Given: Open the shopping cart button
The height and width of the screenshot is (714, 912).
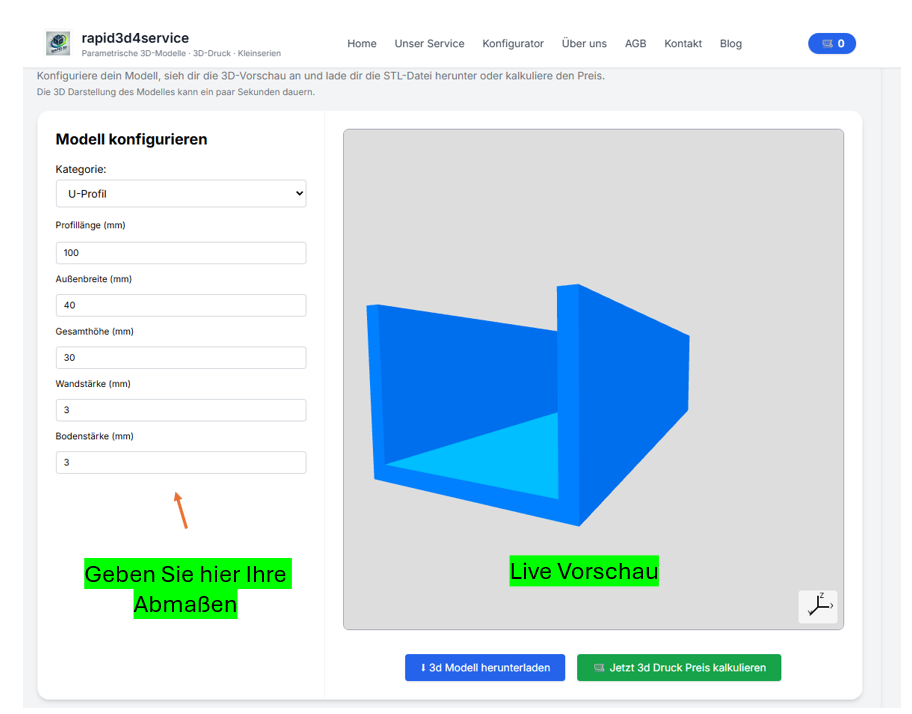Looking at the screenshot, I should (x=831, y=43).
